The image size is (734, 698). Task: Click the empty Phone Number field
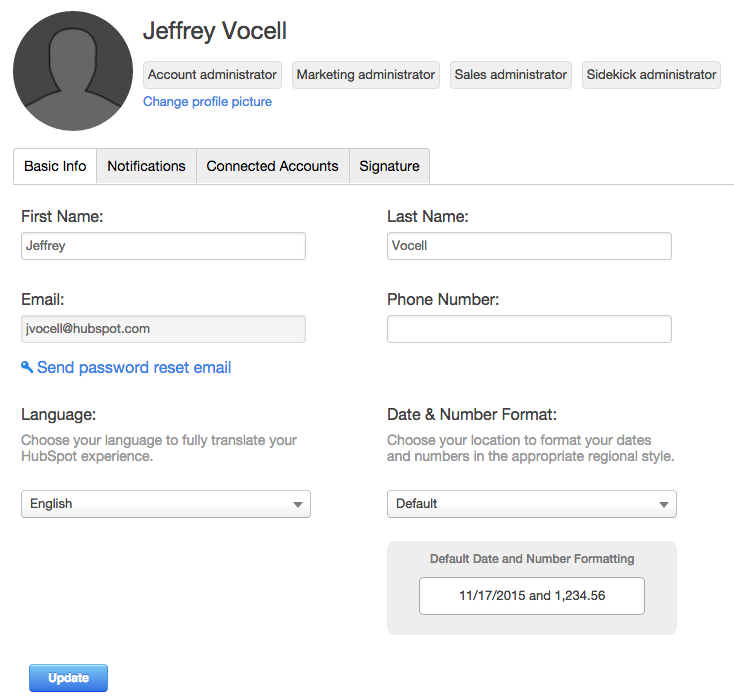coord(529,329)
